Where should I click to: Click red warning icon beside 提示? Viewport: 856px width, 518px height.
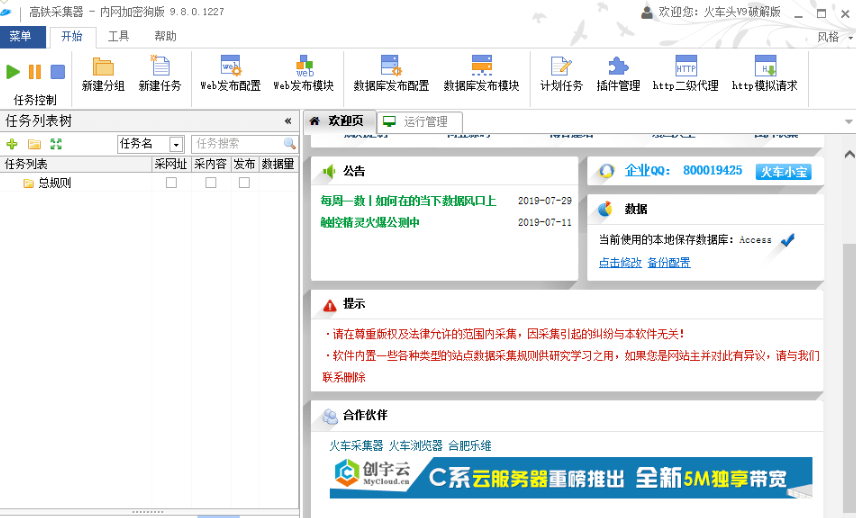(330, 305)
